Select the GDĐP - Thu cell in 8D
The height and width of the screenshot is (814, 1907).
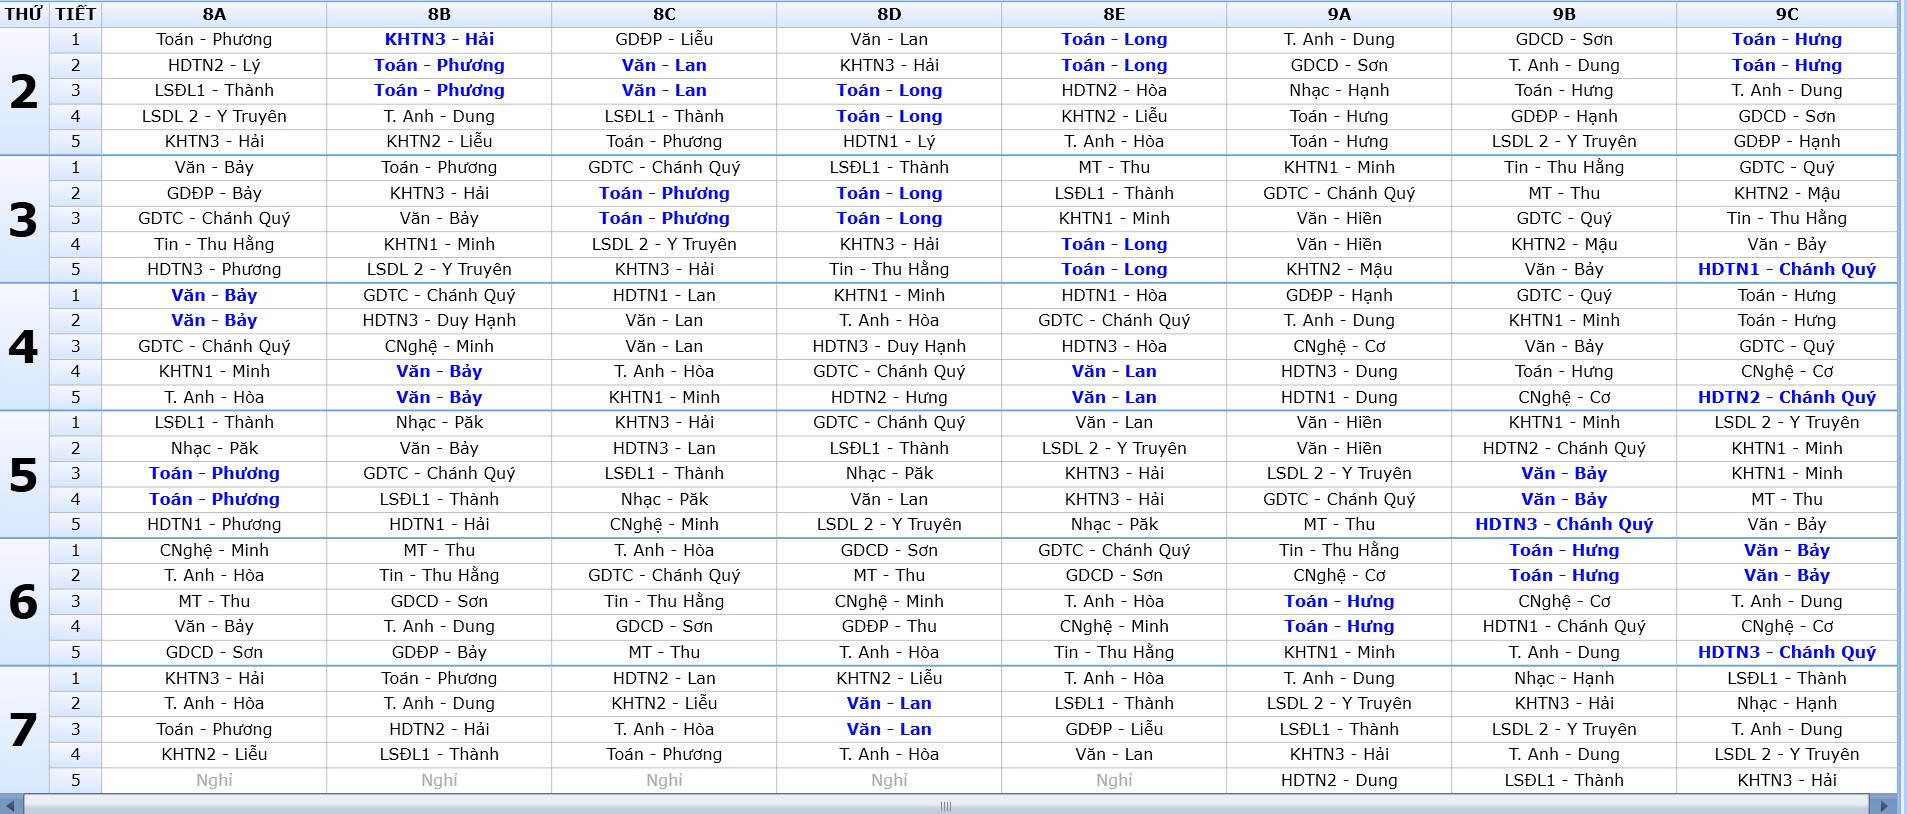tap(889, 626)
